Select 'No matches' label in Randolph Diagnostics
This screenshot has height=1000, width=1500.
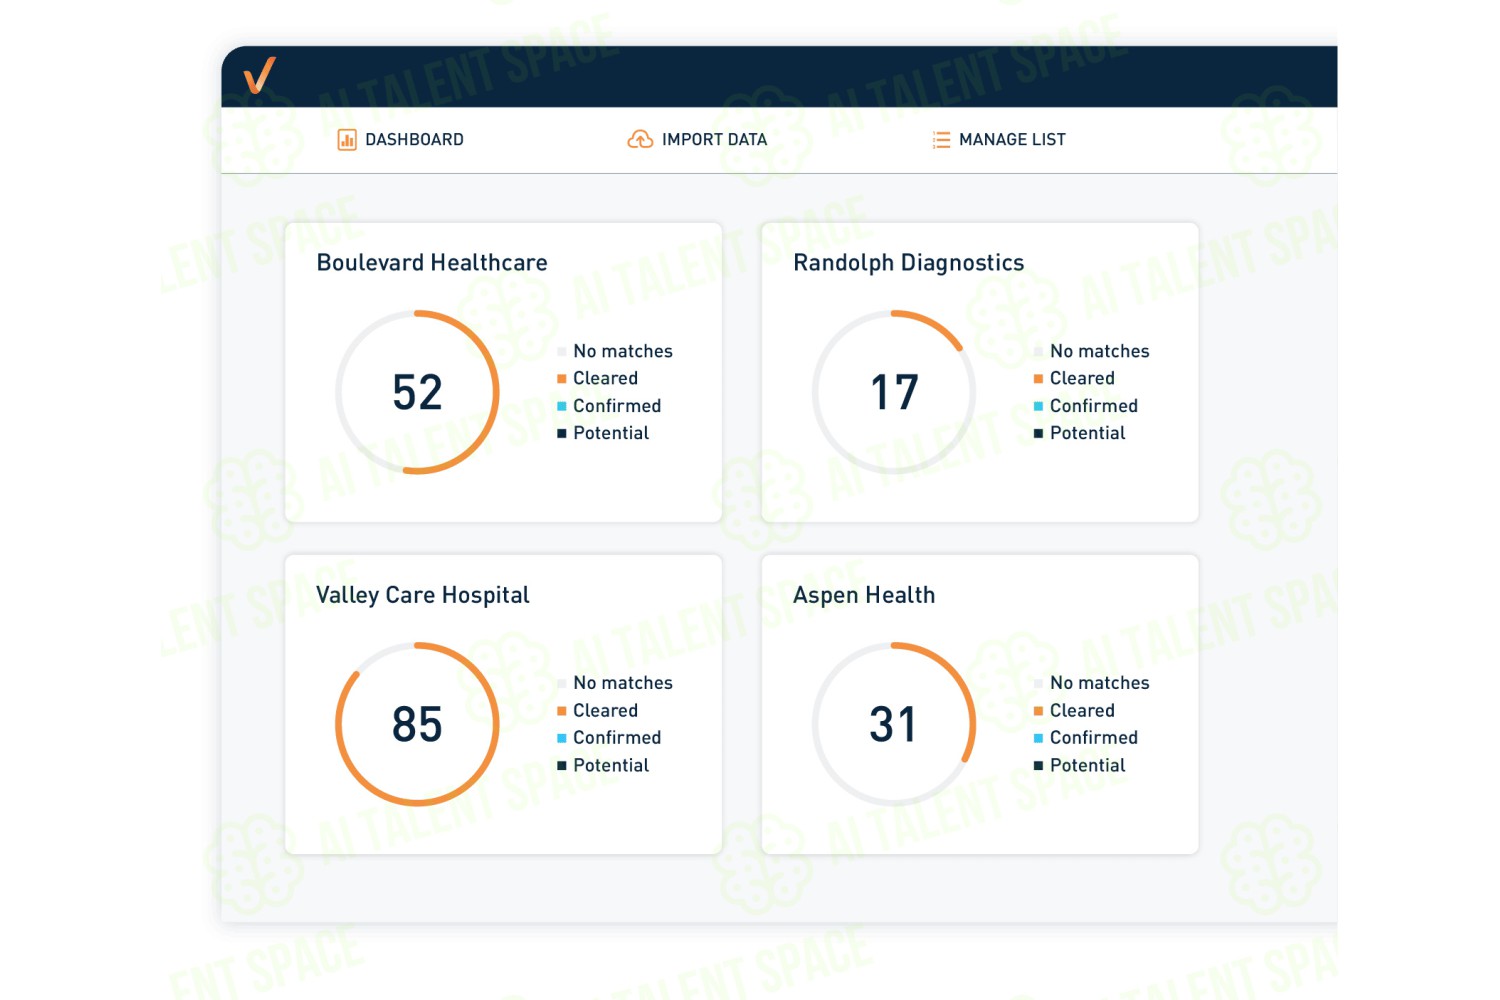tap(1100, 351)
